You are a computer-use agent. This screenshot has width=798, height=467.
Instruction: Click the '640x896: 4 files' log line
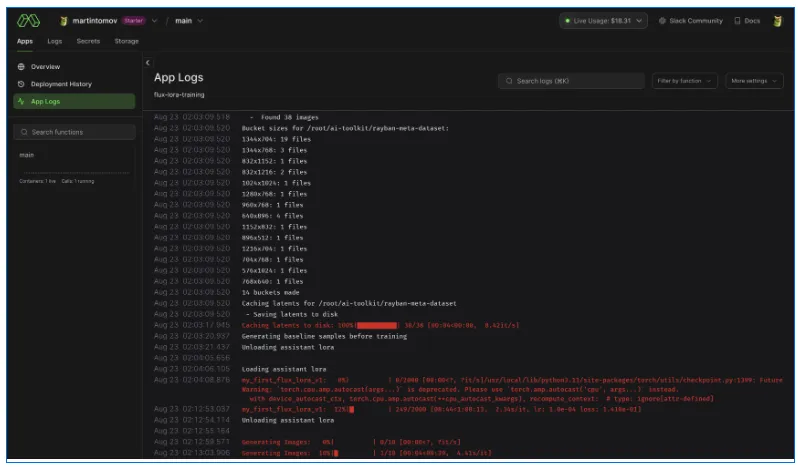(272, 216)
